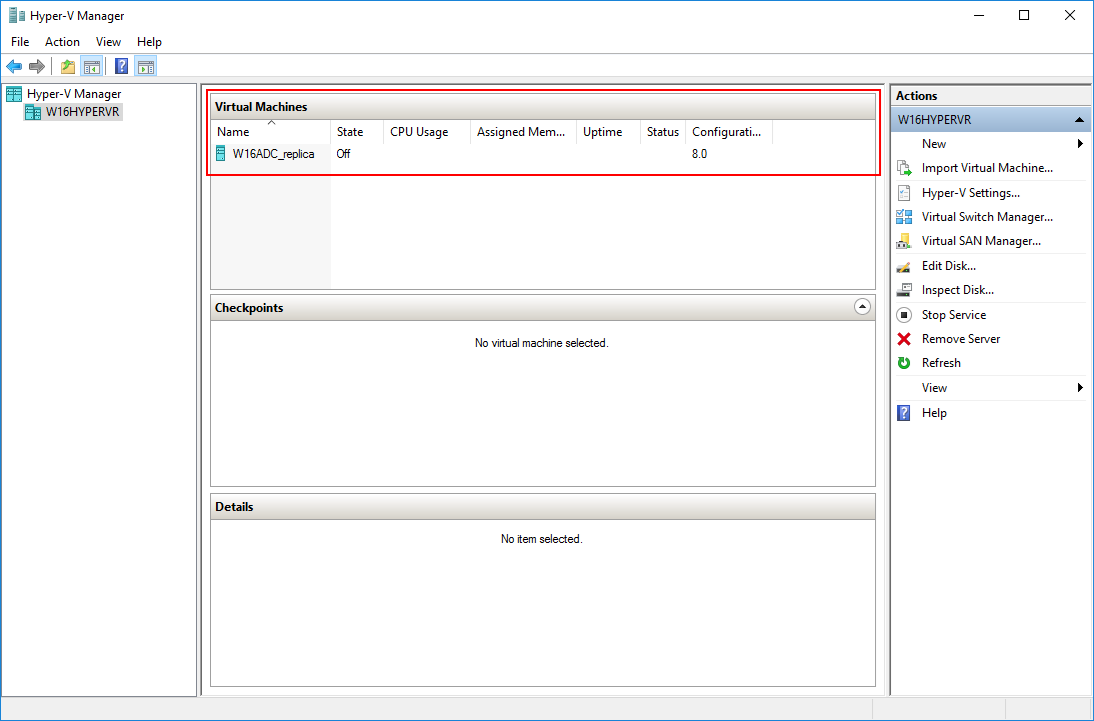Open Virtual Switch Manager... action text
The width and height of the screenshot is (1094, 721).
pos(987,217)
